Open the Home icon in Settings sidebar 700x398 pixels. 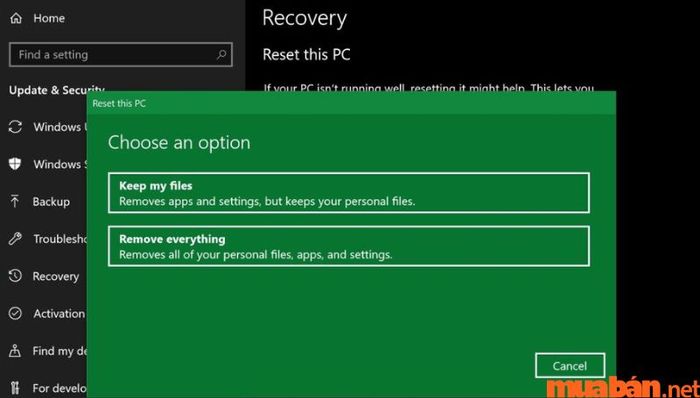coord(16,19)
